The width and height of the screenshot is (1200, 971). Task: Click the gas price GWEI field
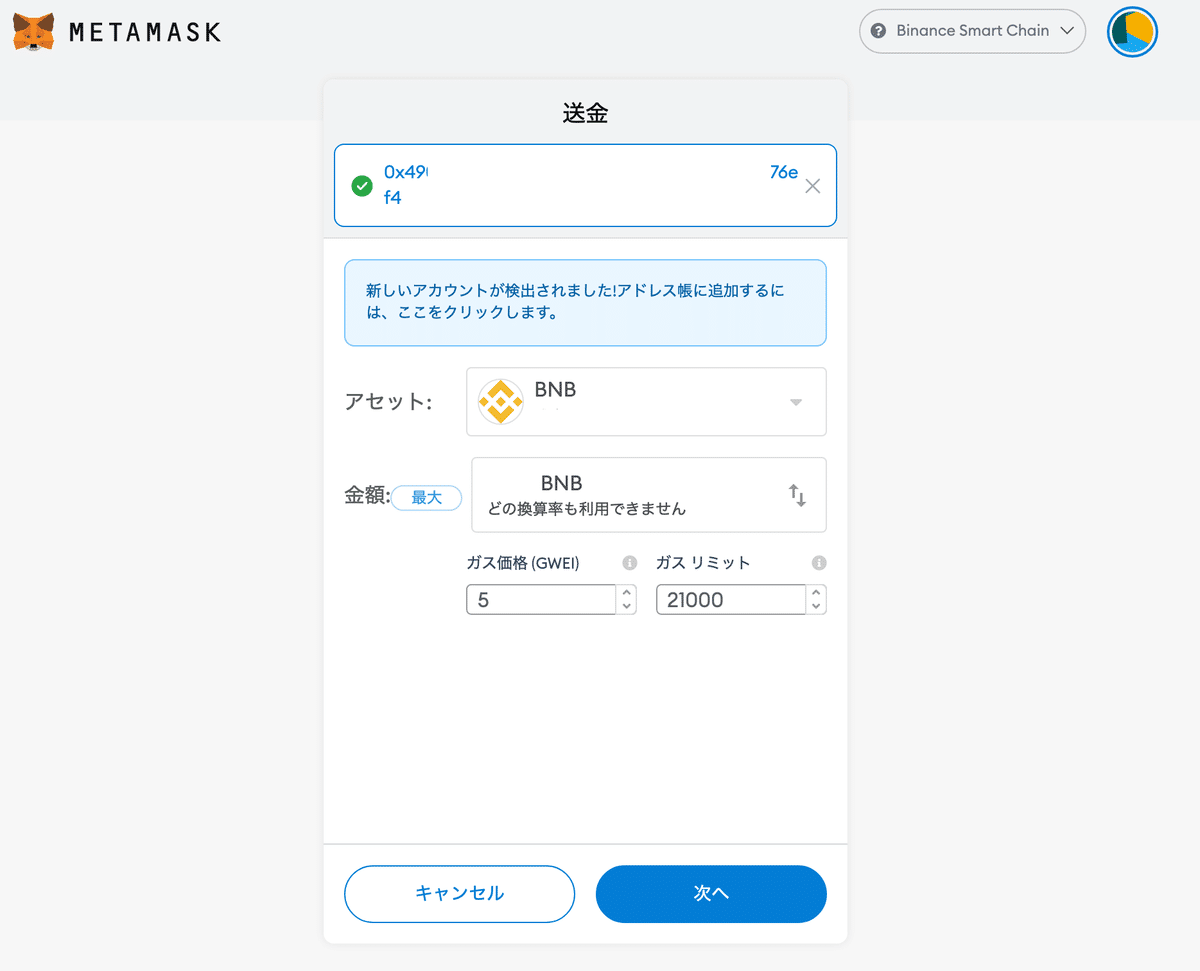coord(541,600)
